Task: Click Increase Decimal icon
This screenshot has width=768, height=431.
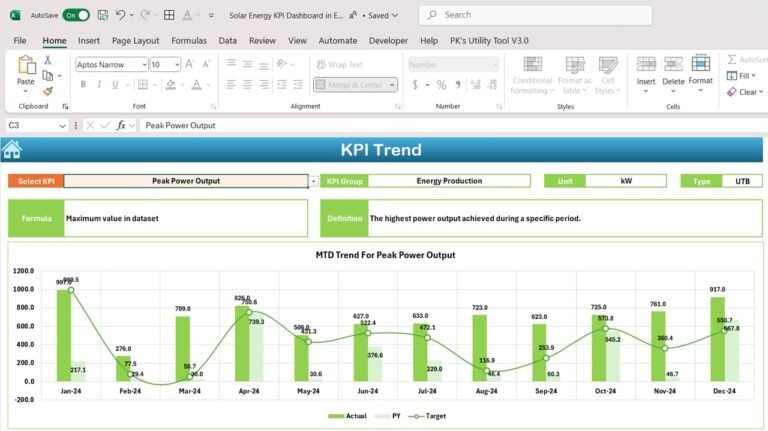Action: (x=476, y=85)
